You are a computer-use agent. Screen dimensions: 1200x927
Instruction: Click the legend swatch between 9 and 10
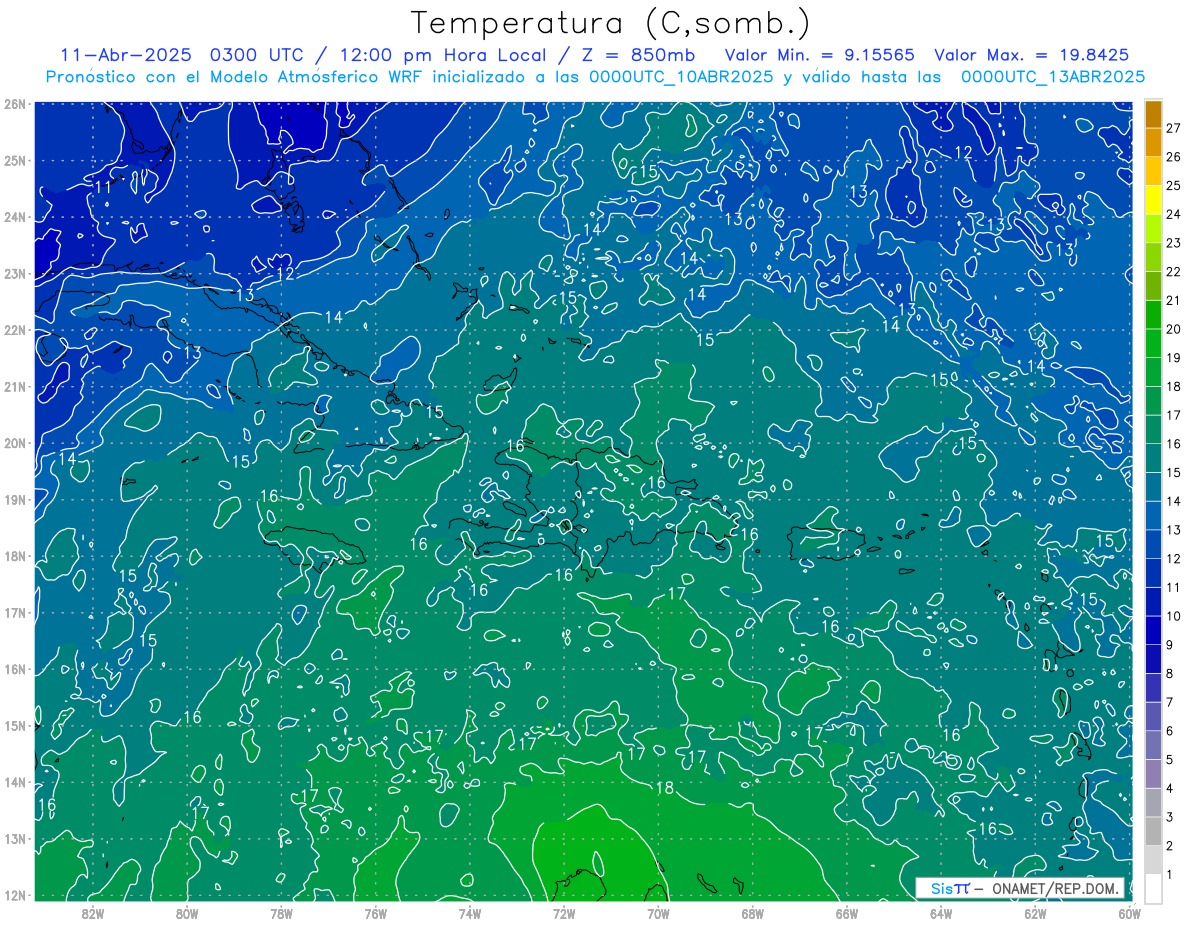click(1153, 631)
